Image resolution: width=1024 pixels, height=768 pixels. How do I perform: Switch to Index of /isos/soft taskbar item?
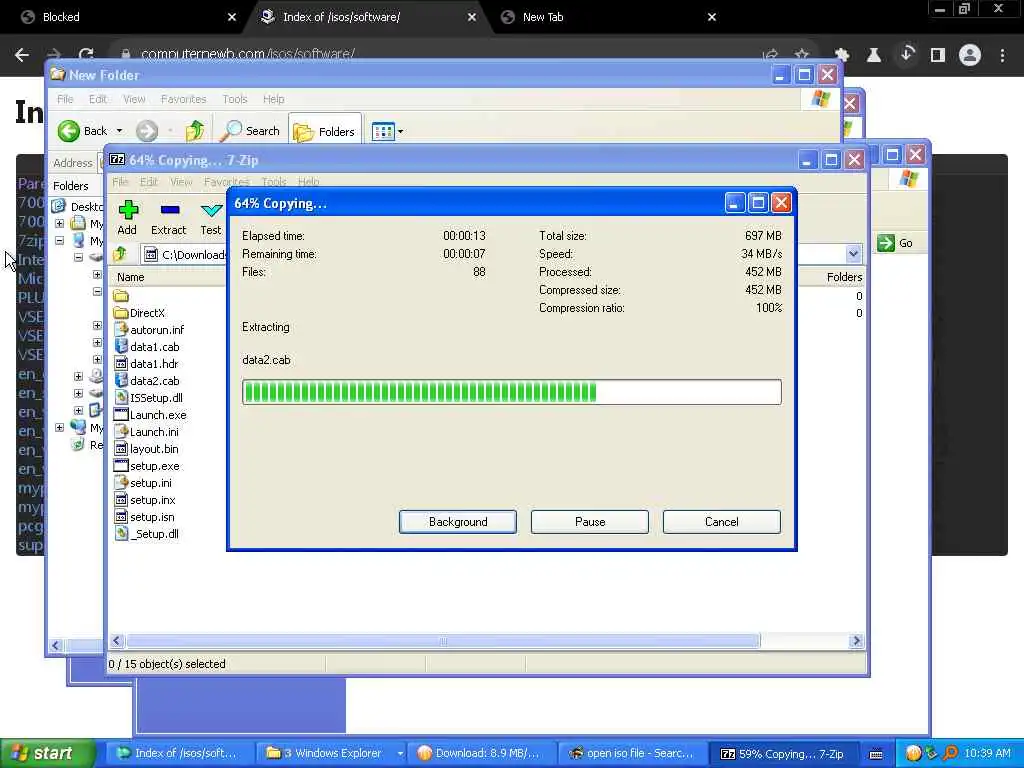pos(178,754)
